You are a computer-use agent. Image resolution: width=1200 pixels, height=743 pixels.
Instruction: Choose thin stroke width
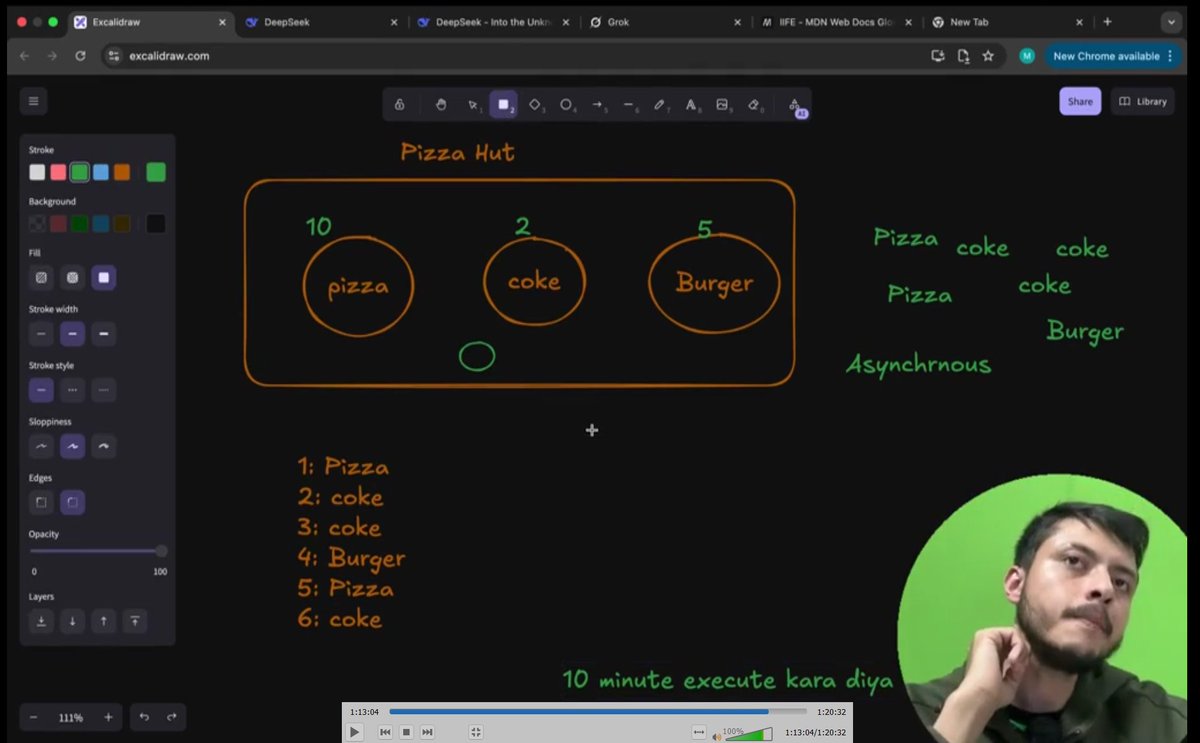tap(41, 333)
